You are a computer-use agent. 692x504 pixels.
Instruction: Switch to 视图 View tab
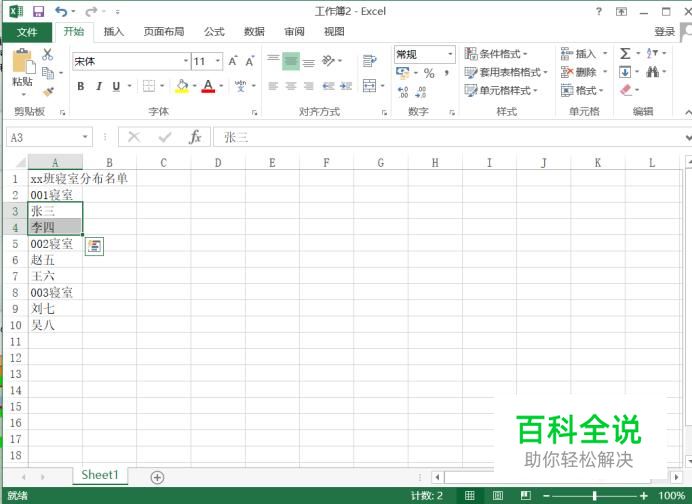334,31
